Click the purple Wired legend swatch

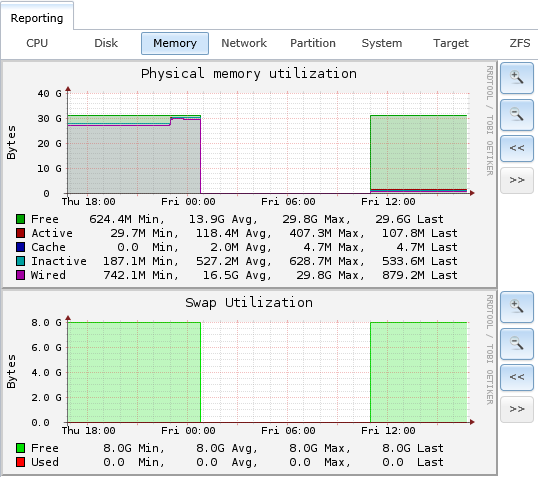click(21, 275)
